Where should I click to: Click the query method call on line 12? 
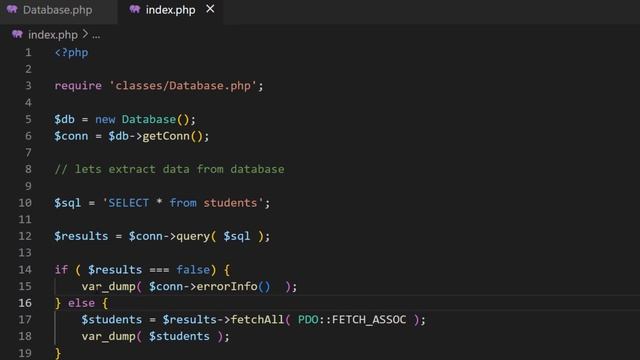[x=193, y=236]
